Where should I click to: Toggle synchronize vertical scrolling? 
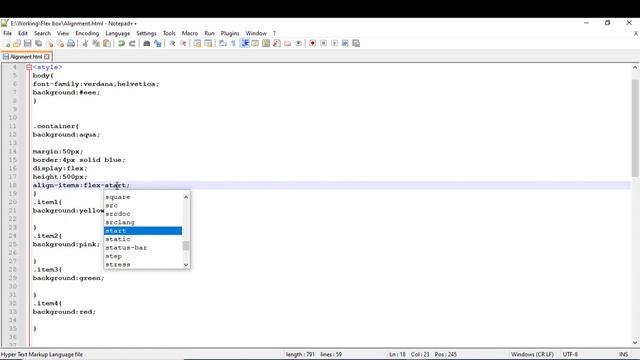point(197,43)
